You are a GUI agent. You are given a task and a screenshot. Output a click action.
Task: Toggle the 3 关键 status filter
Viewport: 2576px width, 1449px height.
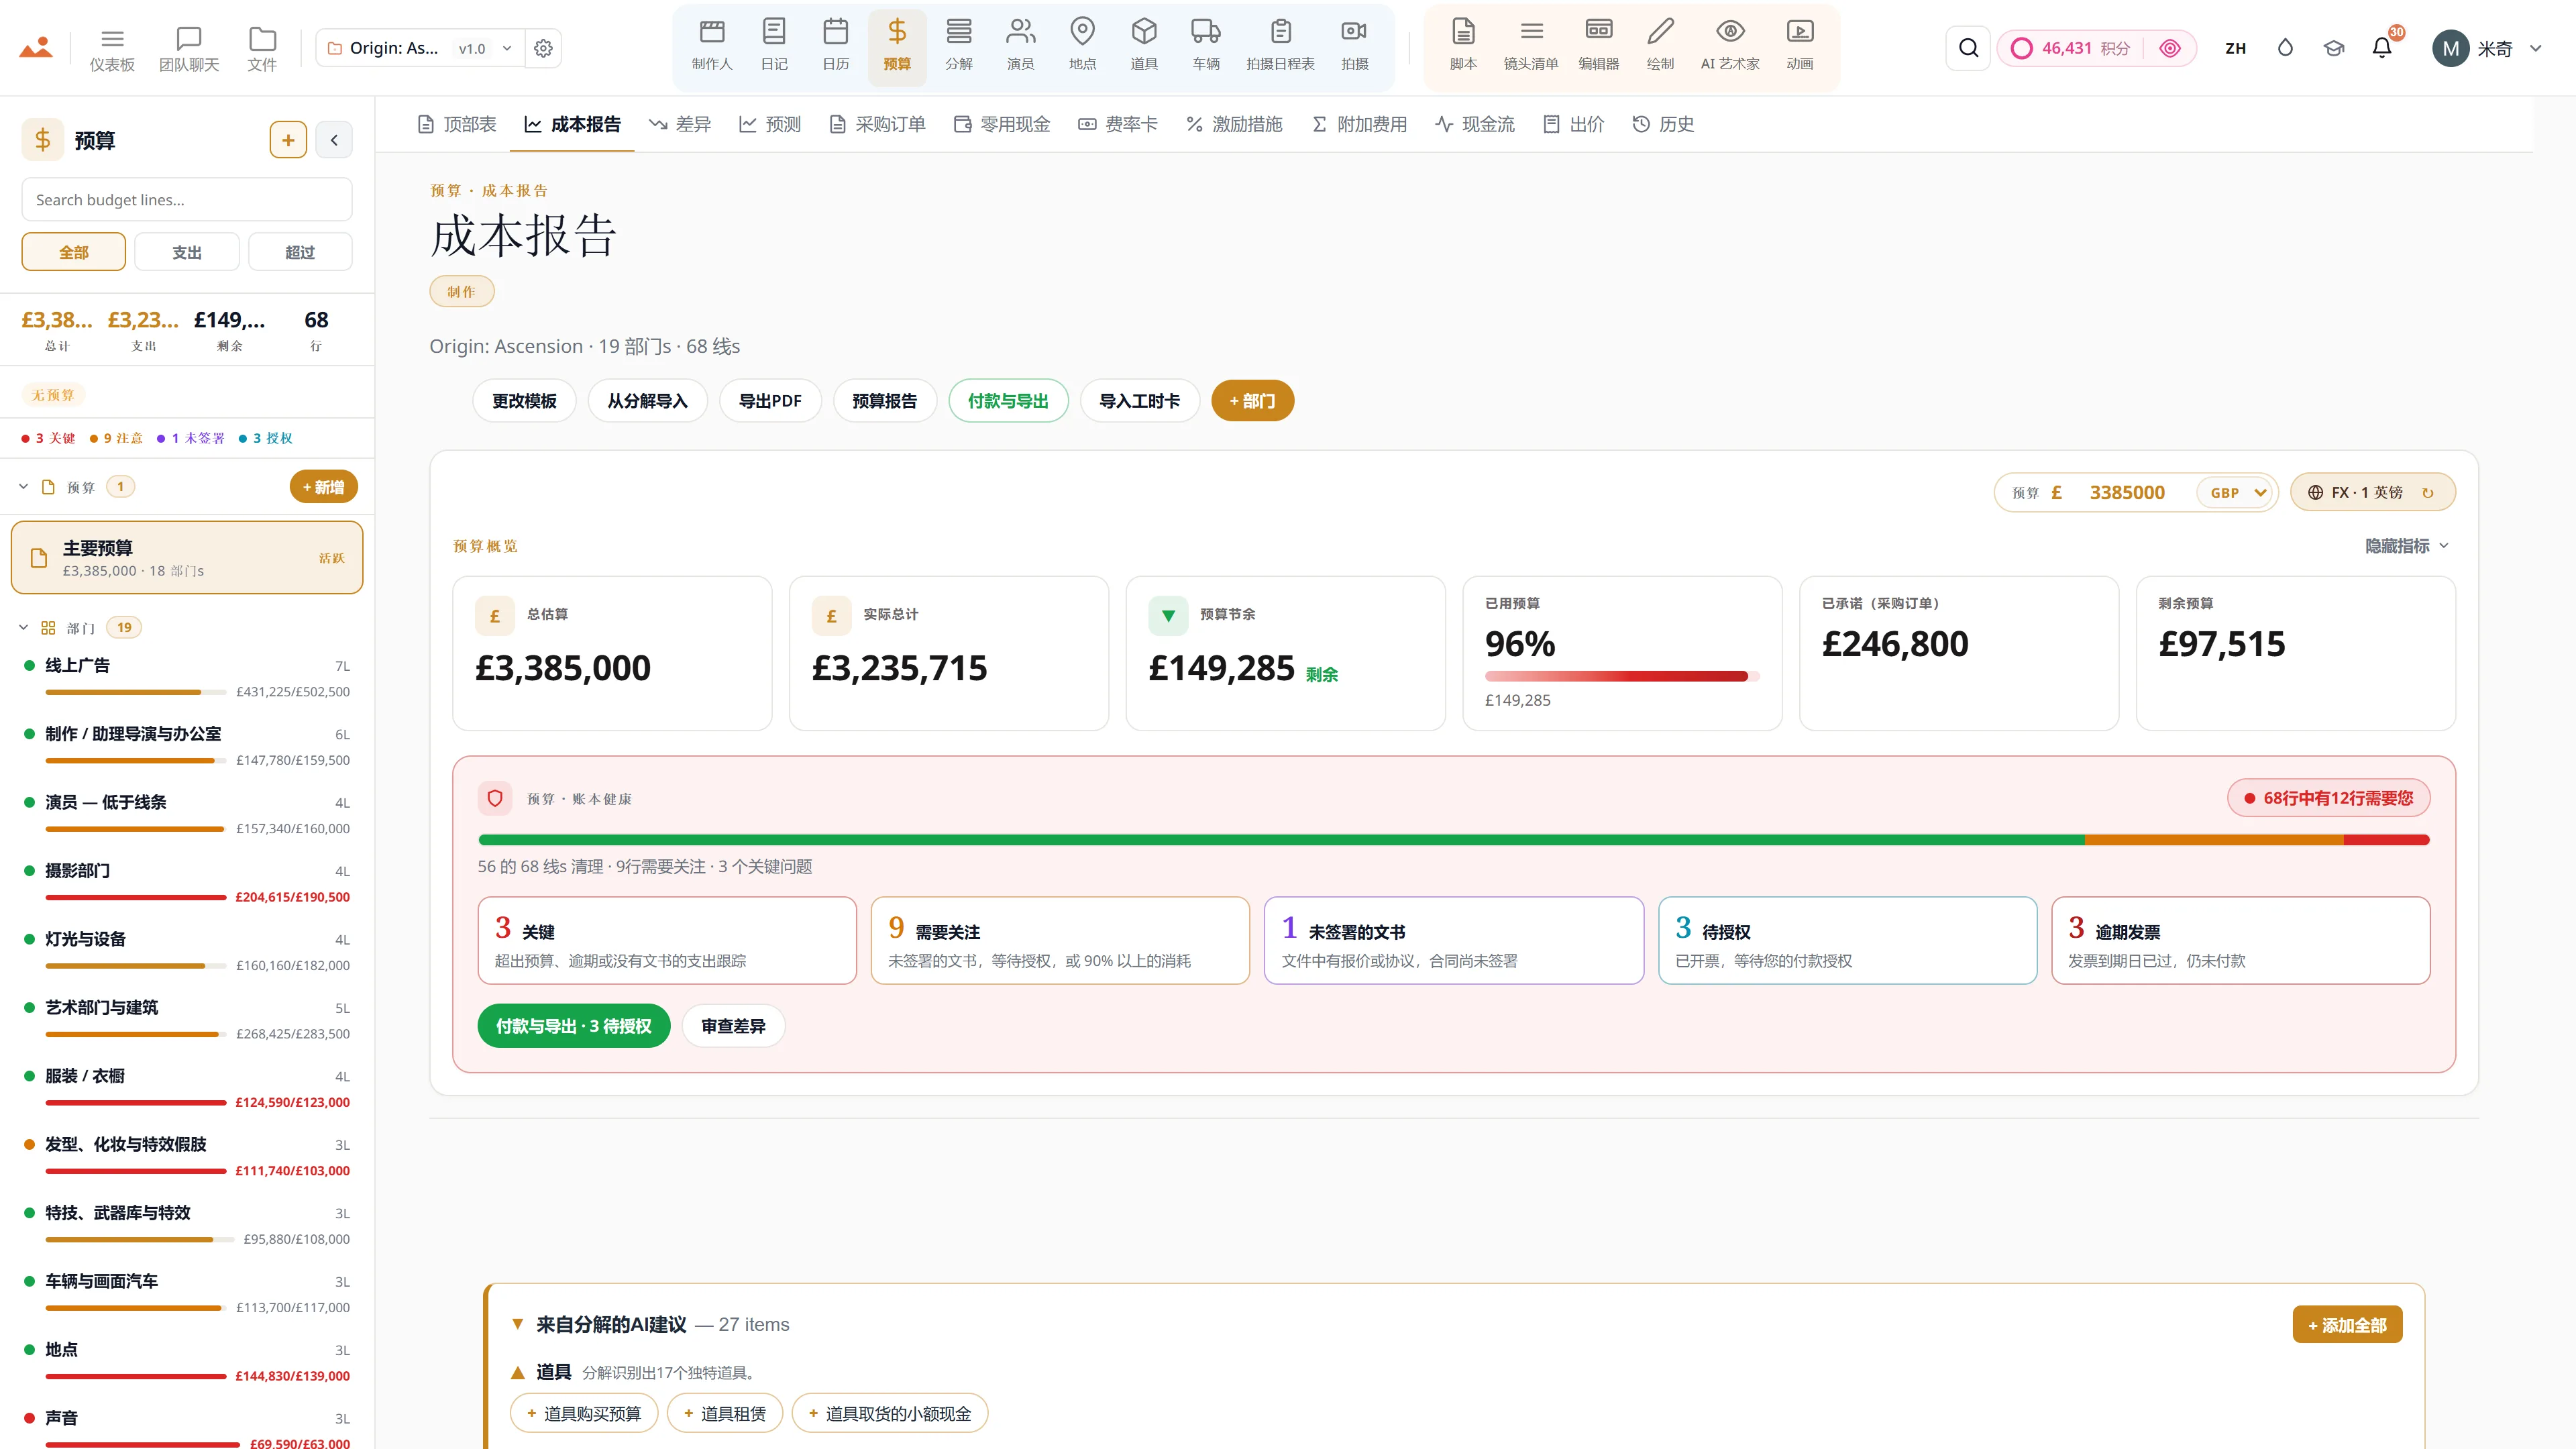pos(48,438)
